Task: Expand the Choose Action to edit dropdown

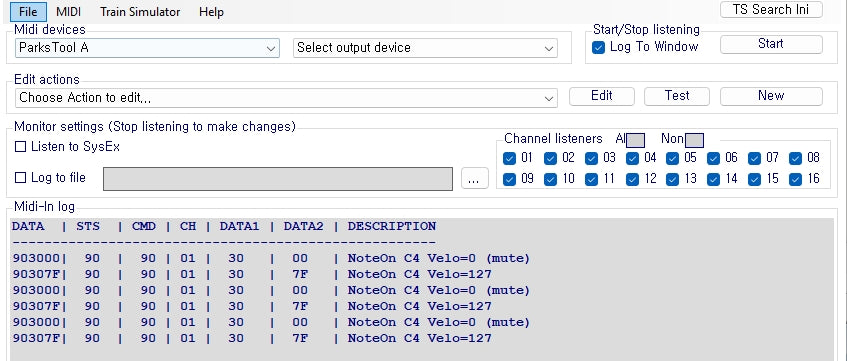Action: point(286,98)
